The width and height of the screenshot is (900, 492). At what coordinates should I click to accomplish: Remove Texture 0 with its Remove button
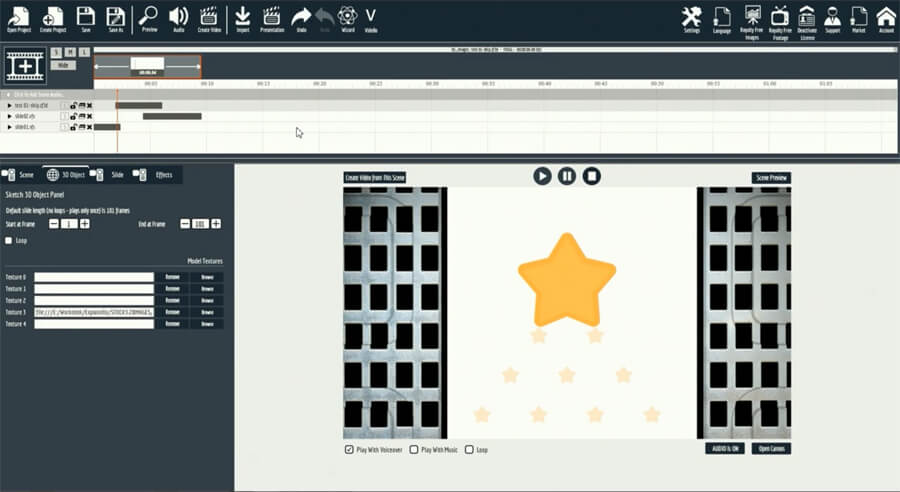pyautogui.click(x=172, y=277)
